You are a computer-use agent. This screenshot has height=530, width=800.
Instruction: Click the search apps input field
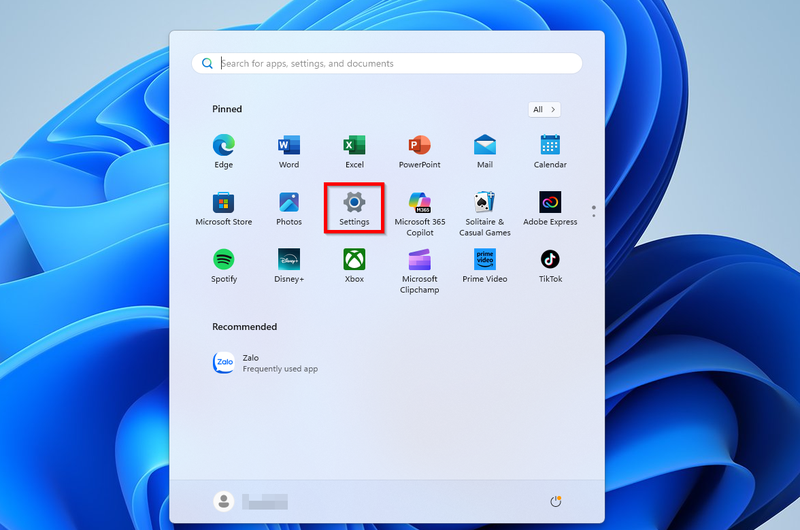coord(387,63)
